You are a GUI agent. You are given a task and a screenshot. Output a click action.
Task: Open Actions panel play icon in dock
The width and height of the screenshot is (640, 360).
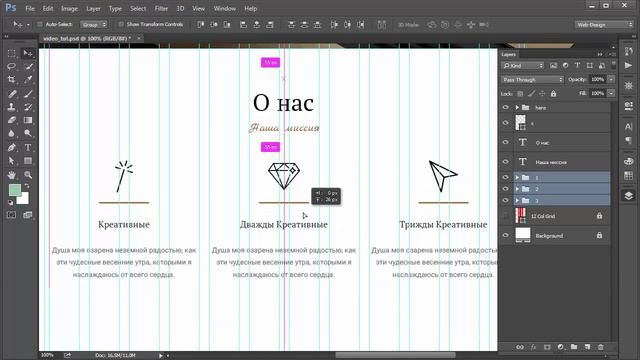click(628, 65)
